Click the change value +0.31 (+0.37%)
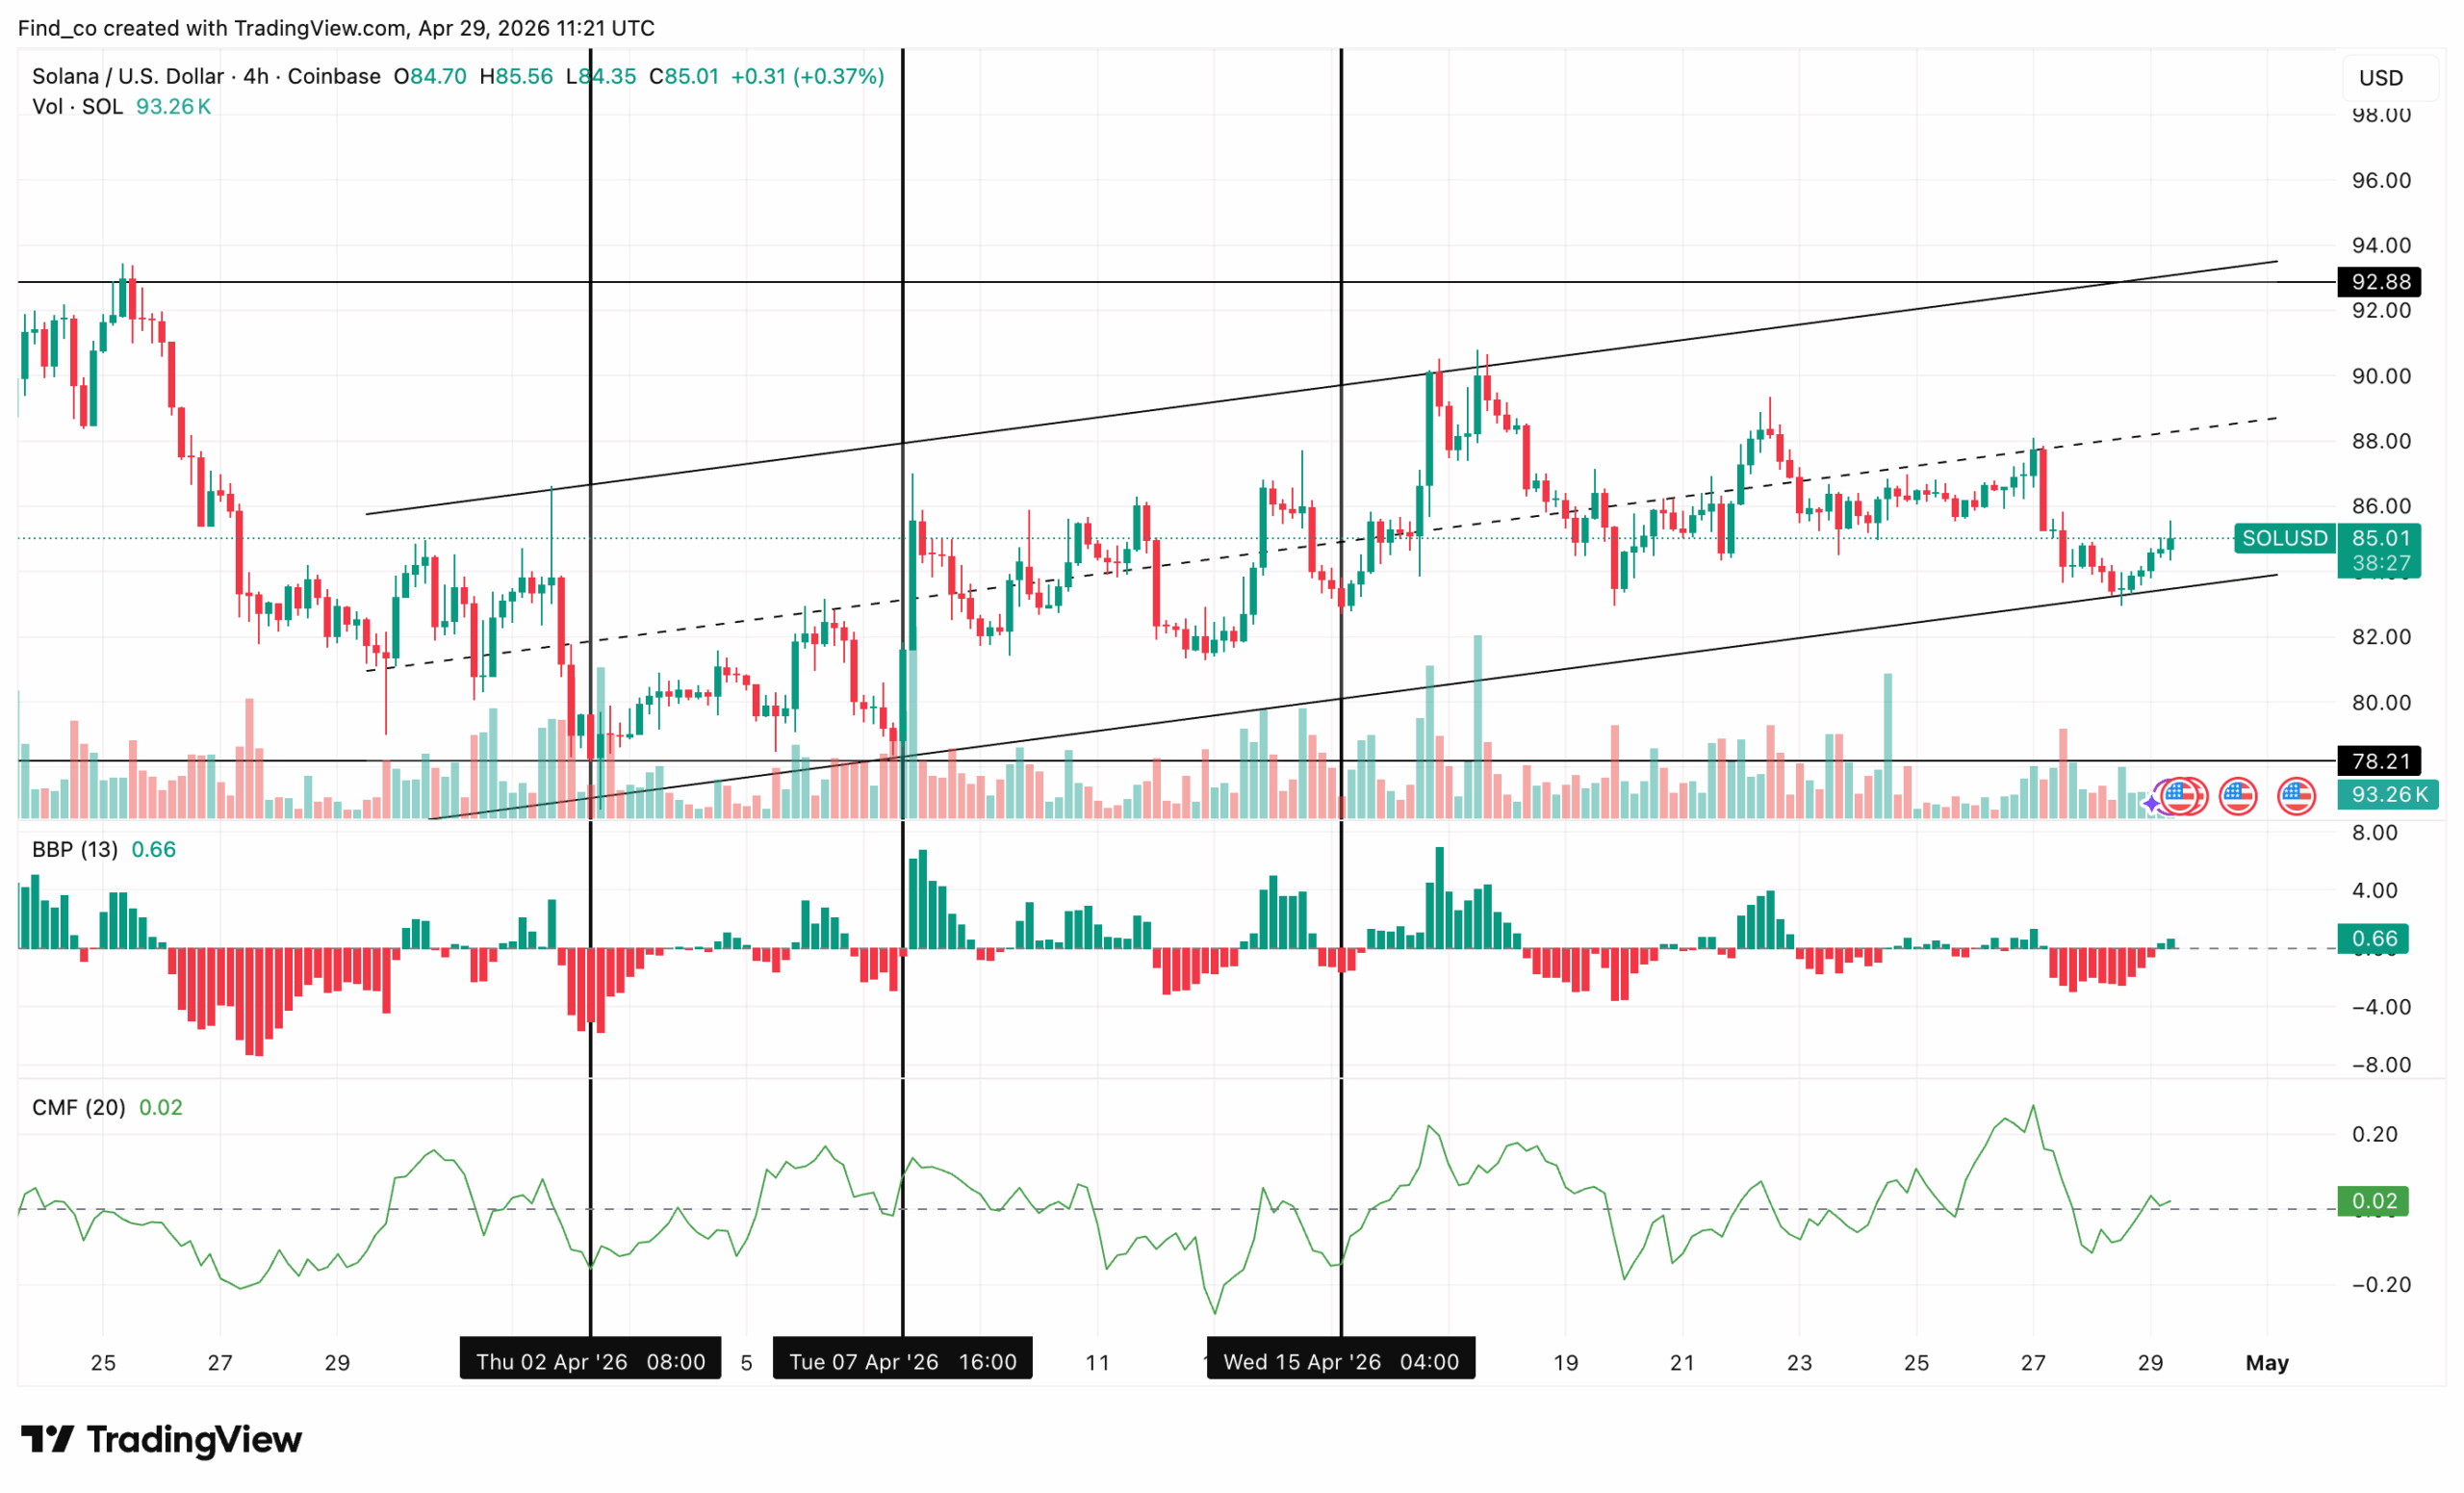Screen dimensions: 2464x1493 (808, 76)
